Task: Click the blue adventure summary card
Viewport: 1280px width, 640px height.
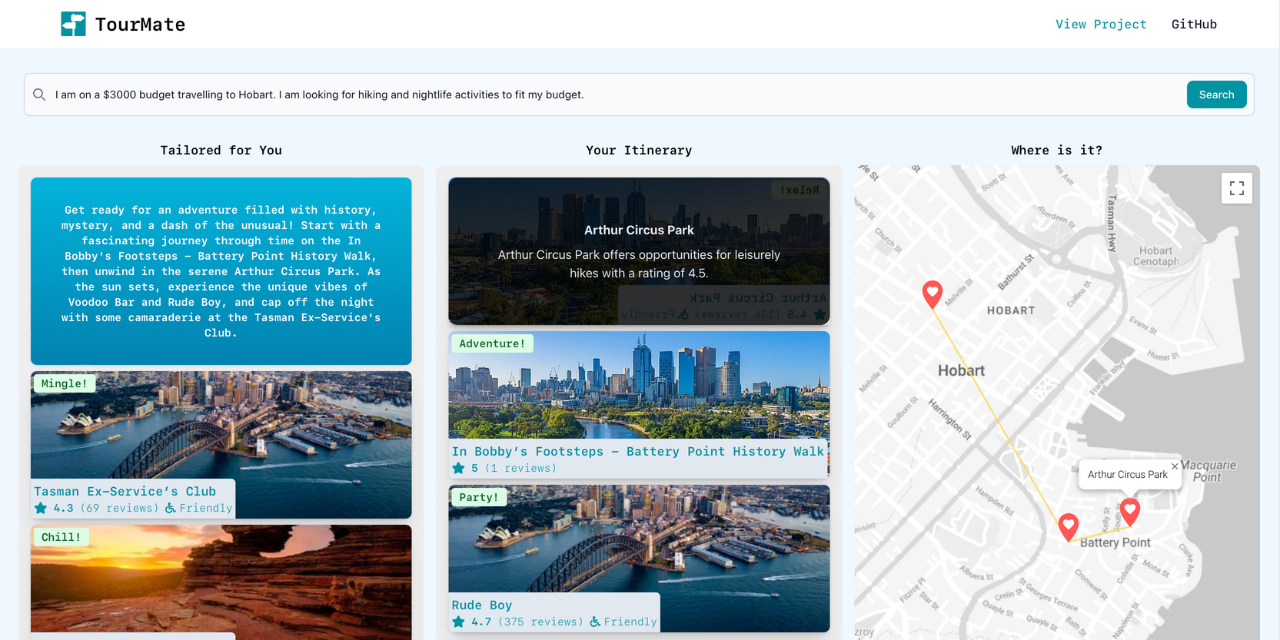Action: pyautogui.click(x=221, y=270)
